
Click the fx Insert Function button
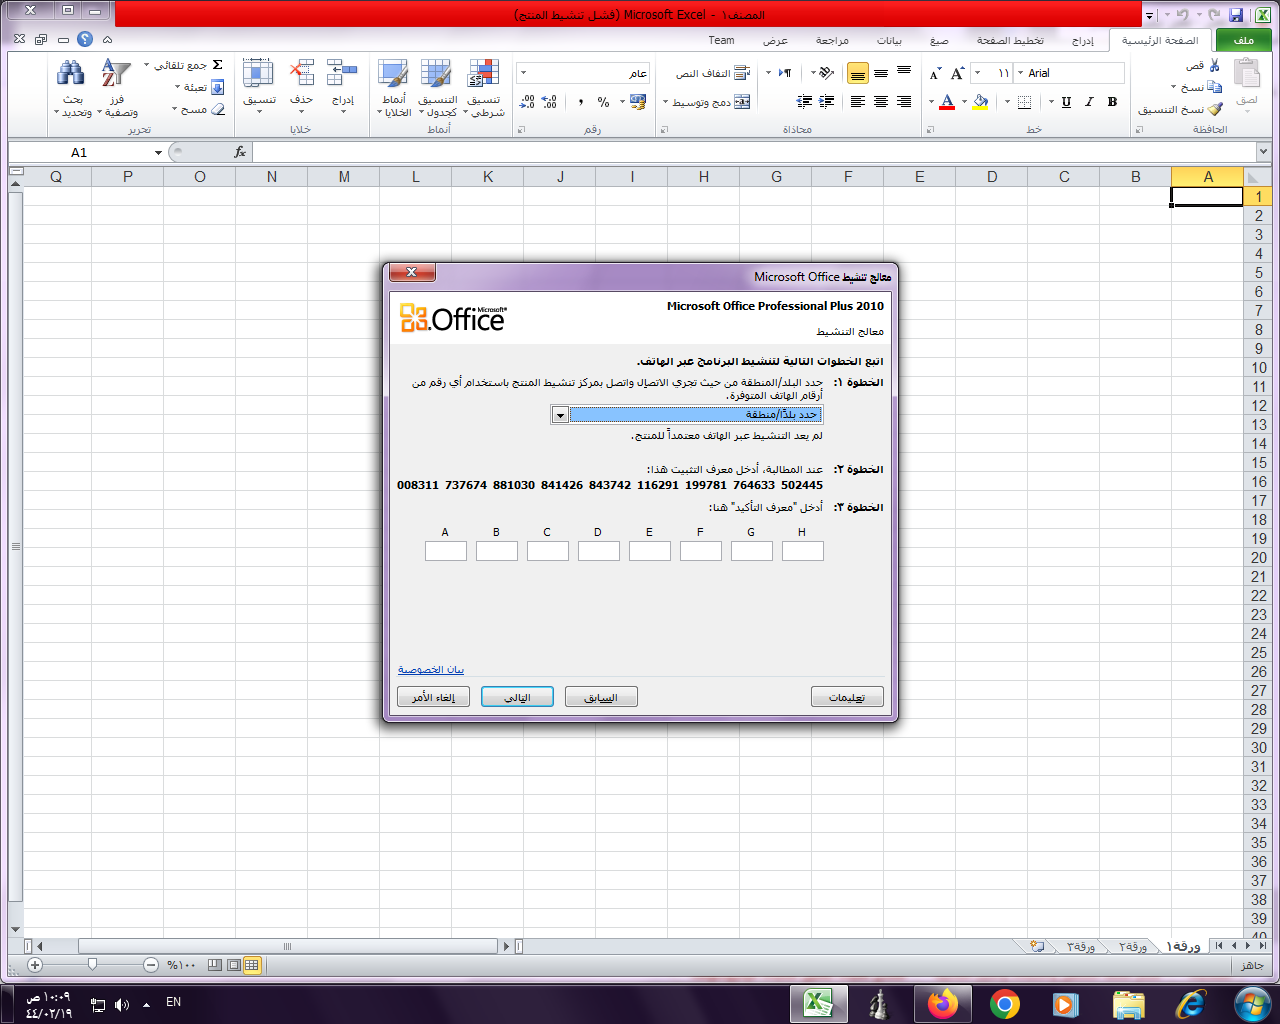pyautogui.click(x=240, y=152)
